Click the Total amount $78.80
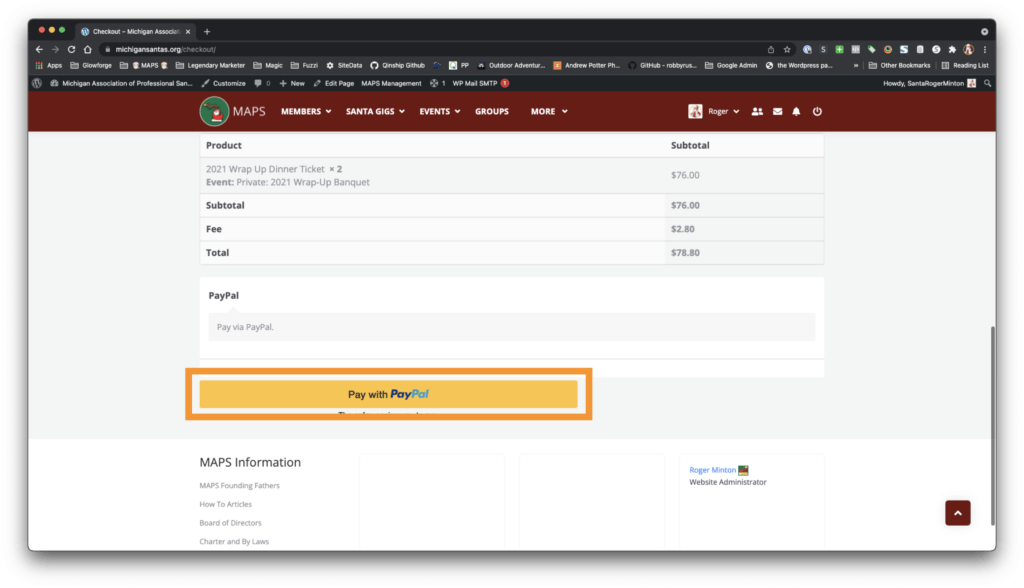The height and width of the screenshot is (588, 1024). tap(685, 253)
